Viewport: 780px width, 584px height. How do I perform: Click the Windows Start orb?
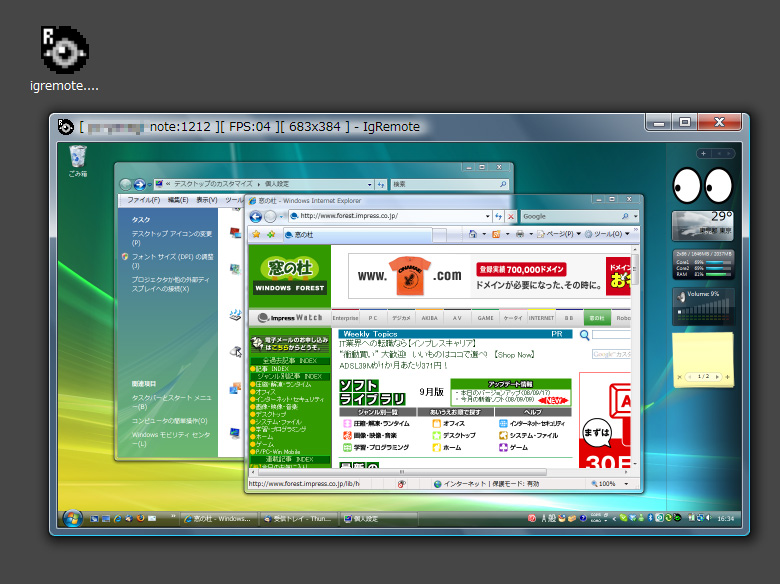(x=73, y=518)
